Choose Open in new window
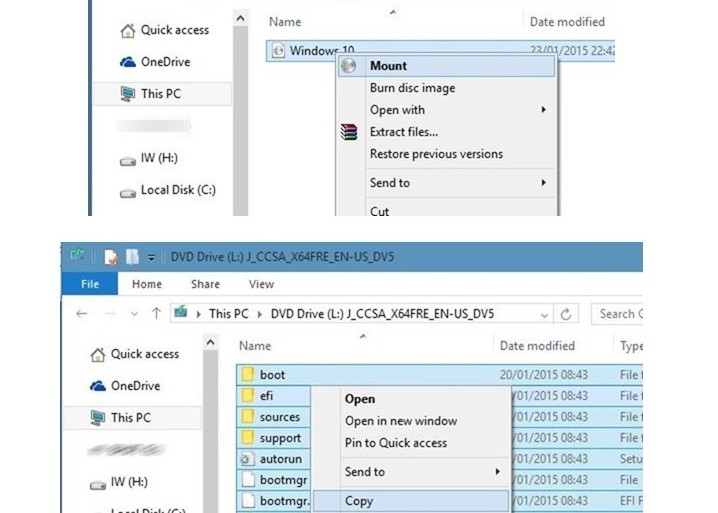Screen dimensions: 718x513 tap(401, 421)
